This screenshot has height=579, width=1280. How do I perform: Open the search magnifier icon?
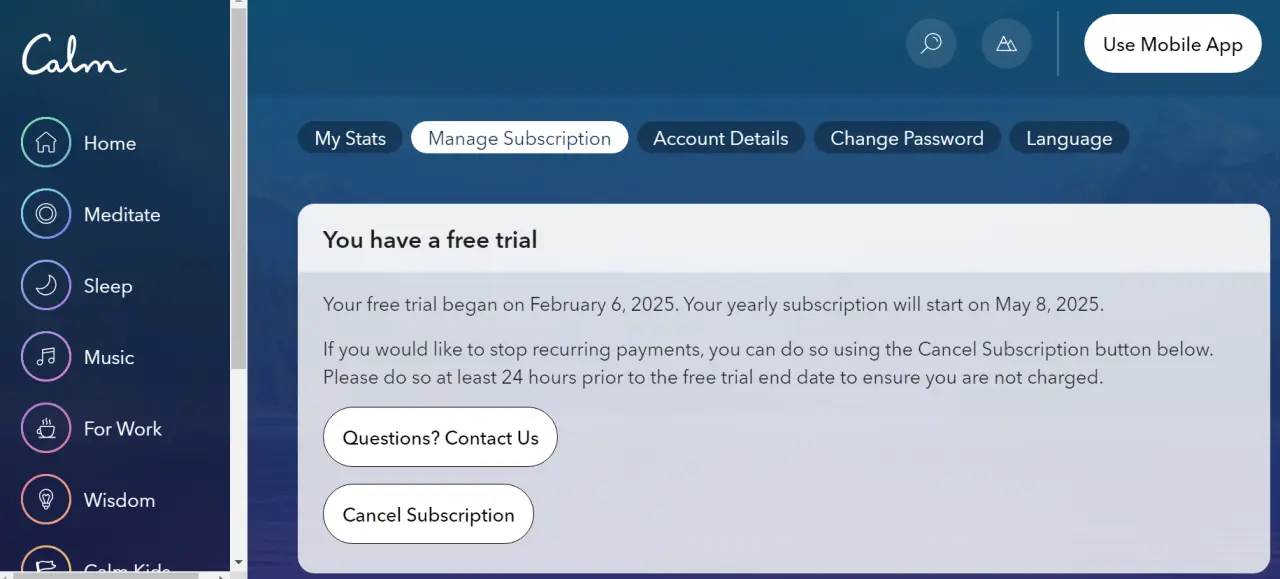pyautogui.click(x=931, y=43)
